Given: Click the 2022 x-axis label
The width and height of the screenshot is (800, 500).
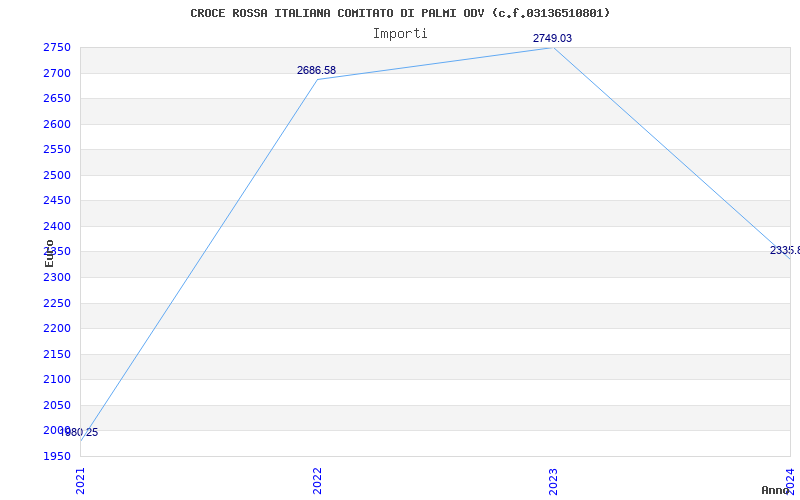Looking at the screenshot, I should coord(317,481).
